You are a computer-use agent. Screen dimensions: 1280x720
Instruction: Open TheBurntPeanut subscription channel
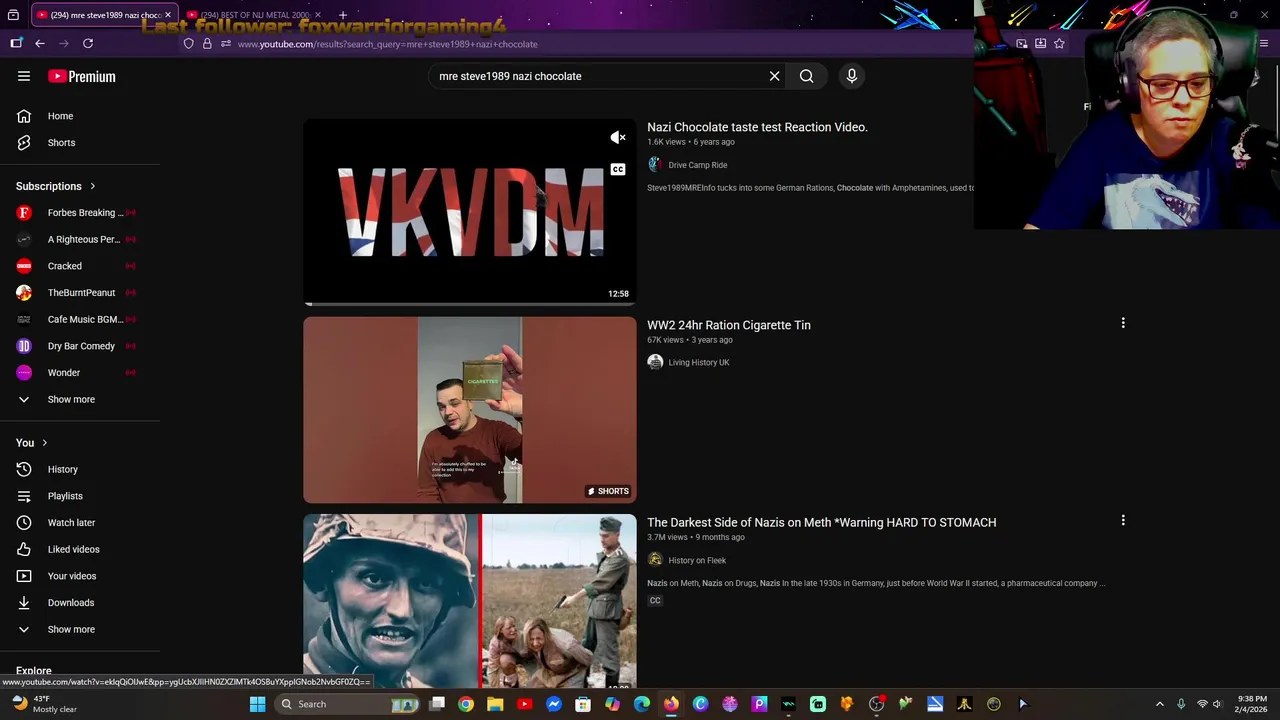[x=80, y=293]
